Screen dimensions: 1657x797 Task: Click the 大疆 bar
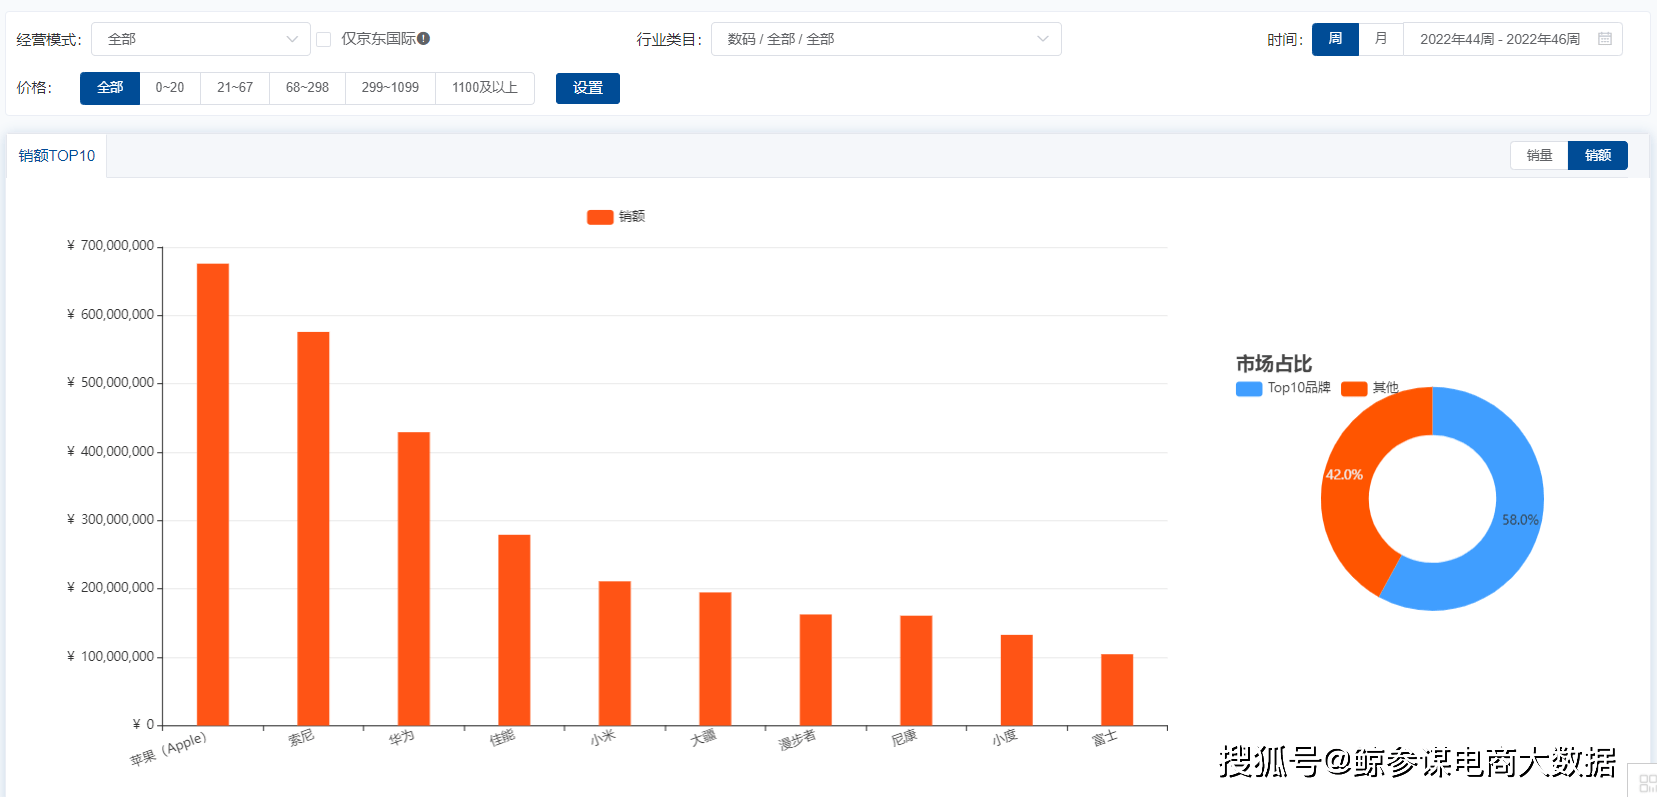(715, 659)
